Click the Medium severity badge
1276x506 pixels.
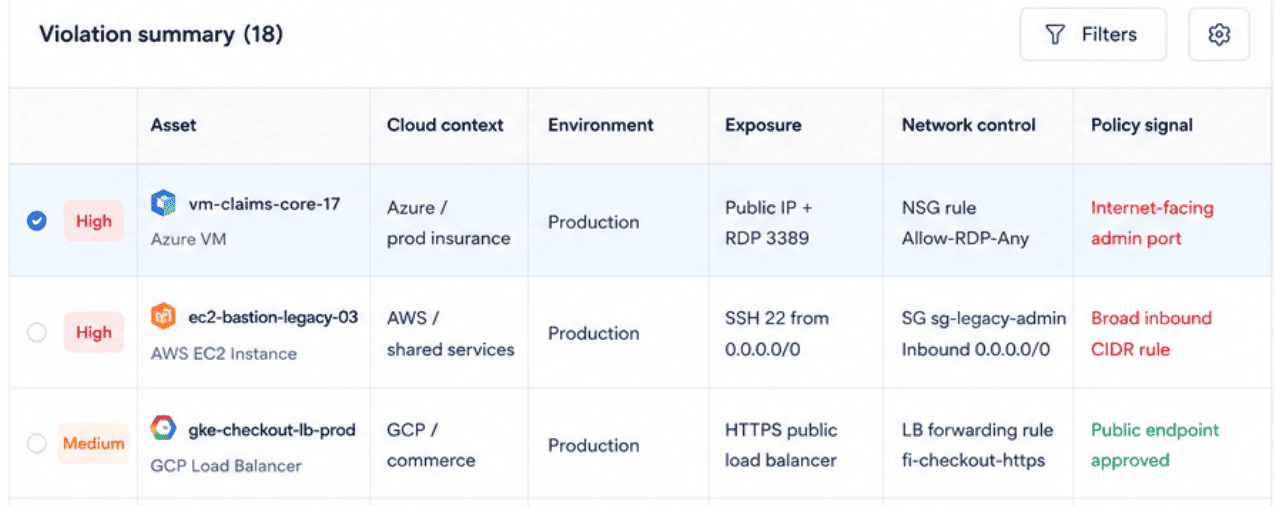pyautogui.click(x=93, y=443)
